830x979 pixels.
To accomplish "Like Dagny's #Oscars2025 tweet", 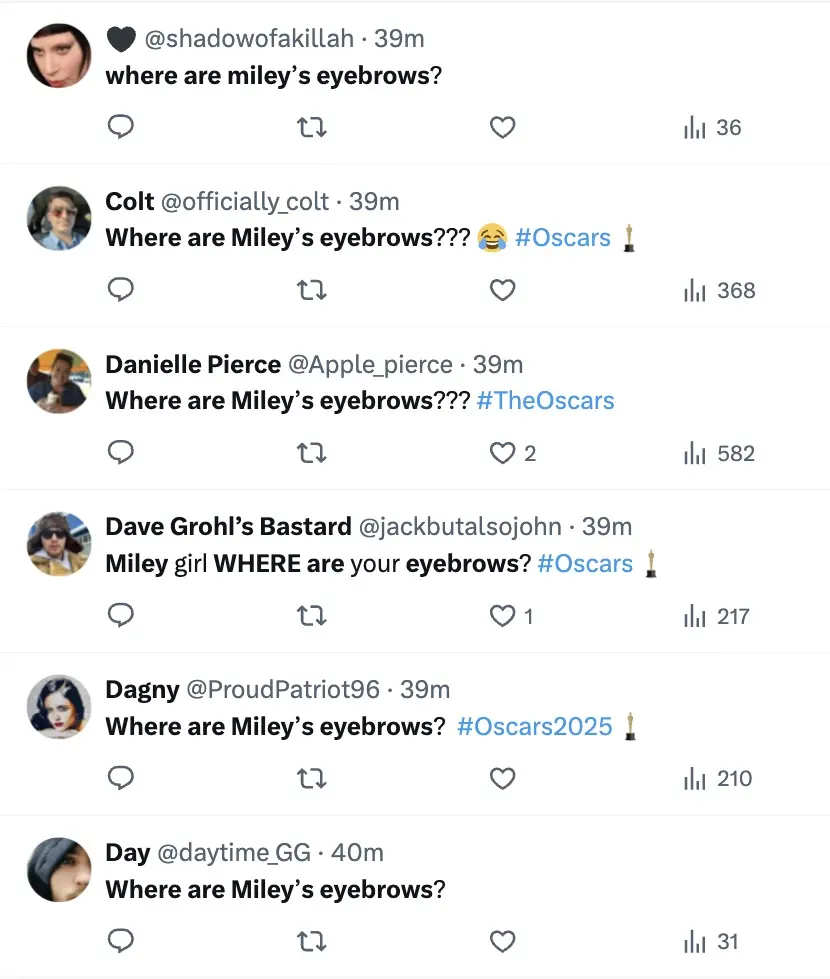I will (503, 779).
